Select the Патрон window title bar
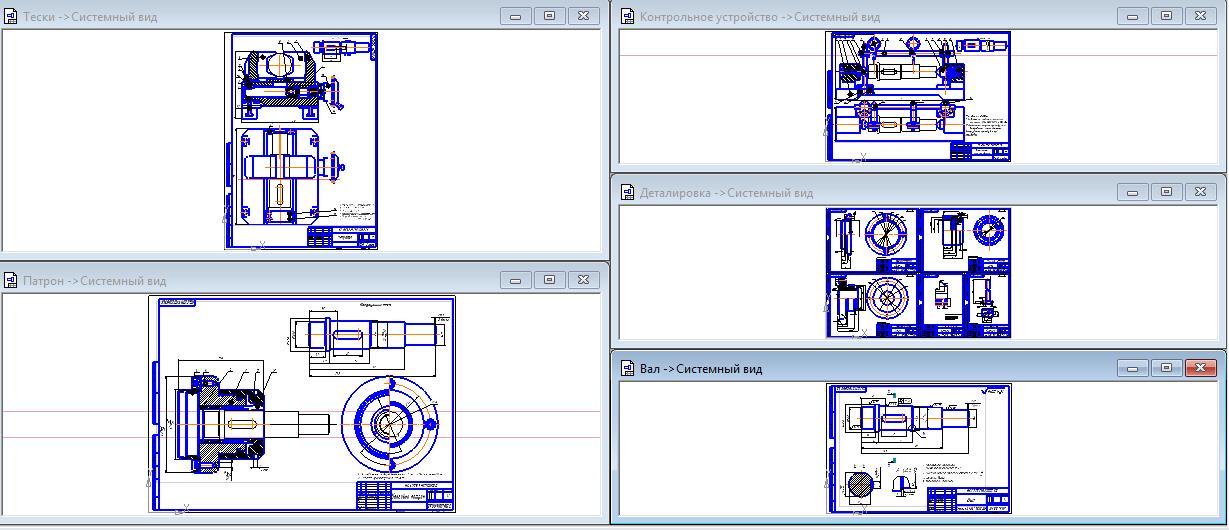The width and height of the screenshot is (1229, 530). [x=300, y=281]
